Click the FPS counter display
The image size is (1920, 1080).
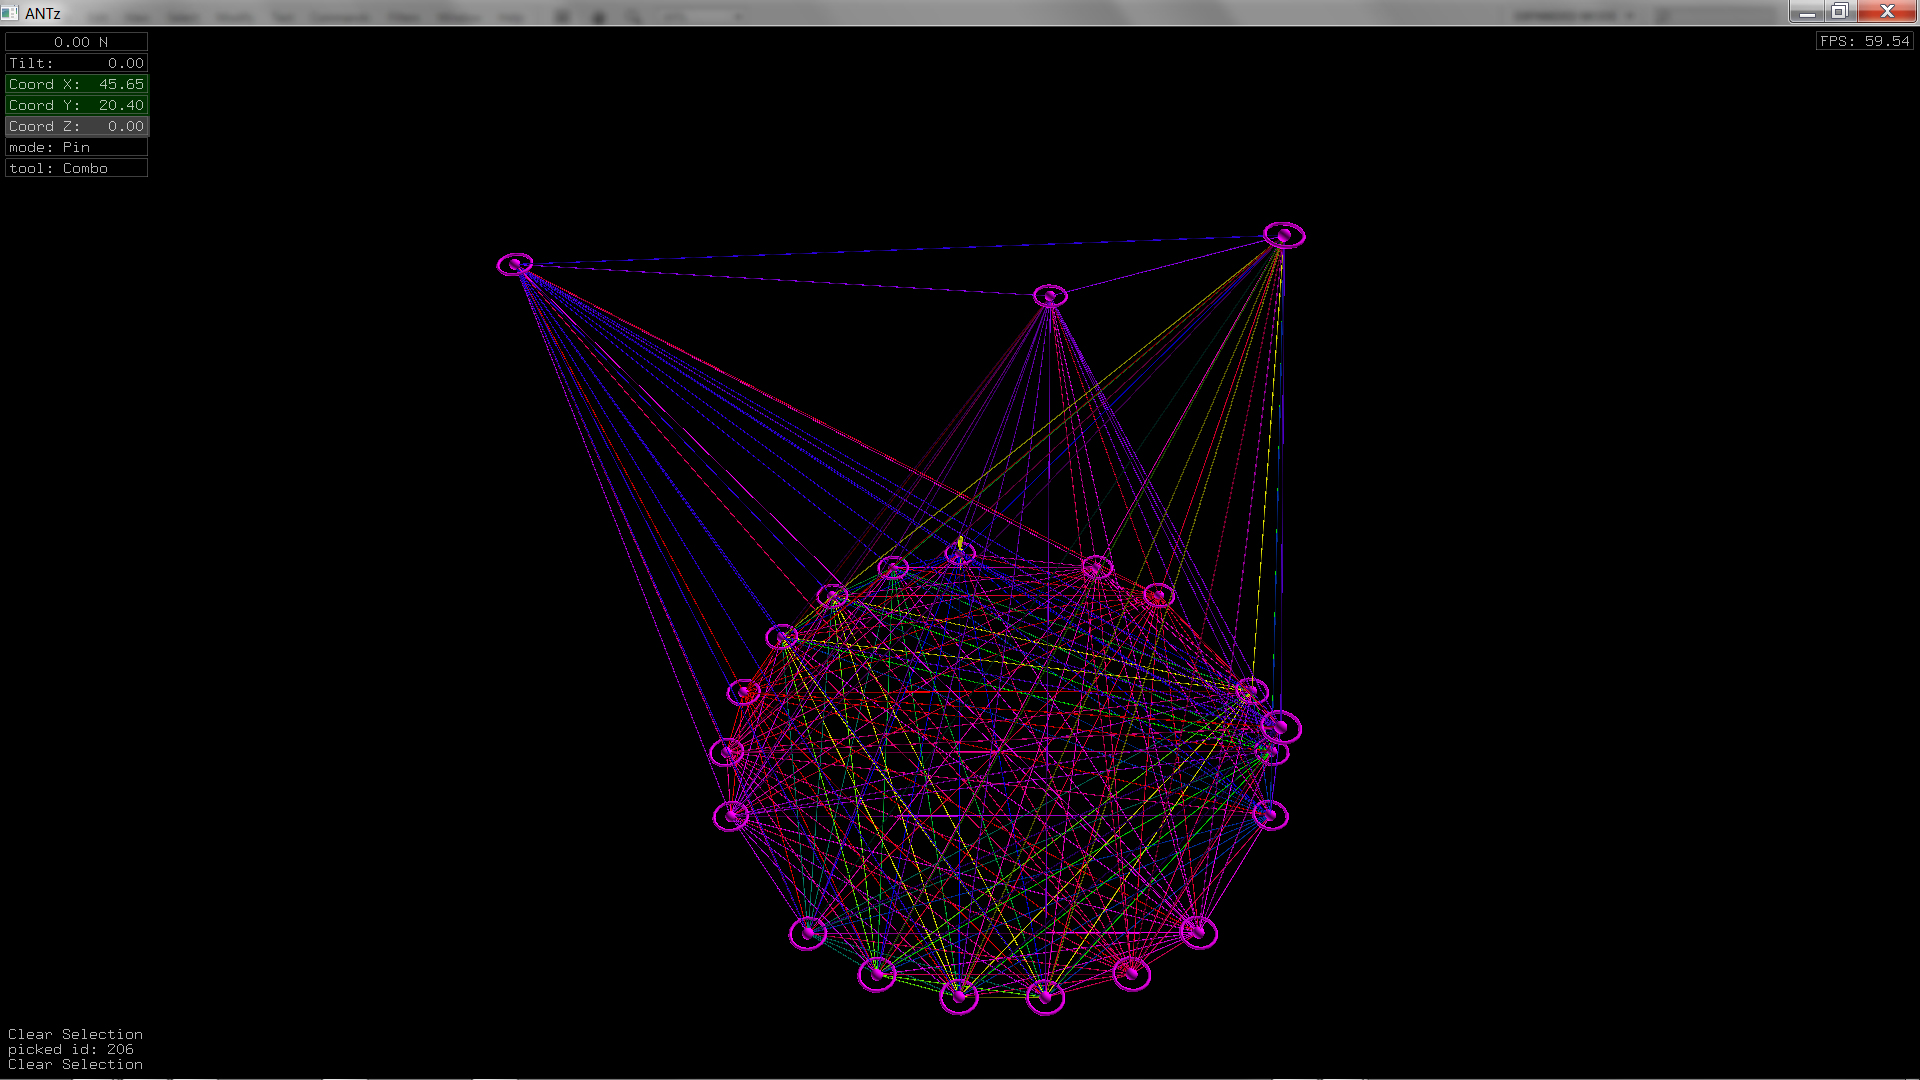[x=1865, y=41]
